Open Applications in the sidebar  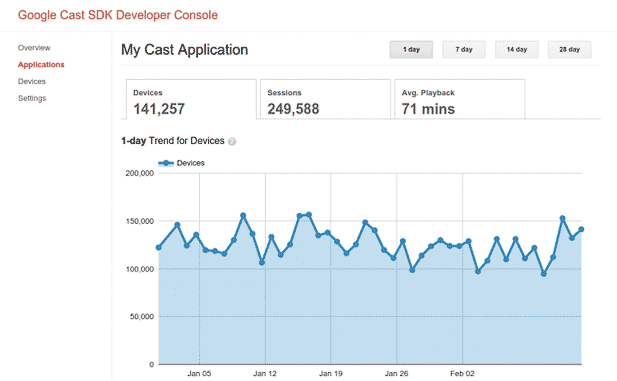[x=41, y=65]
